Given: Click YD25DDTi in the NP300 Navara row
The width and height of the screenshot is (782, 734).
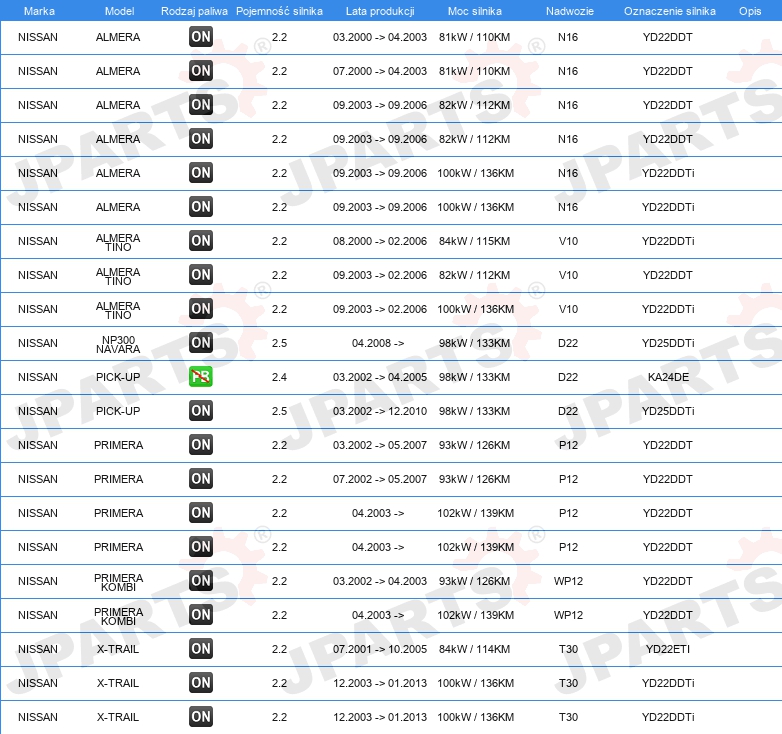Looking at the screenshot, I should click(668, 343).
